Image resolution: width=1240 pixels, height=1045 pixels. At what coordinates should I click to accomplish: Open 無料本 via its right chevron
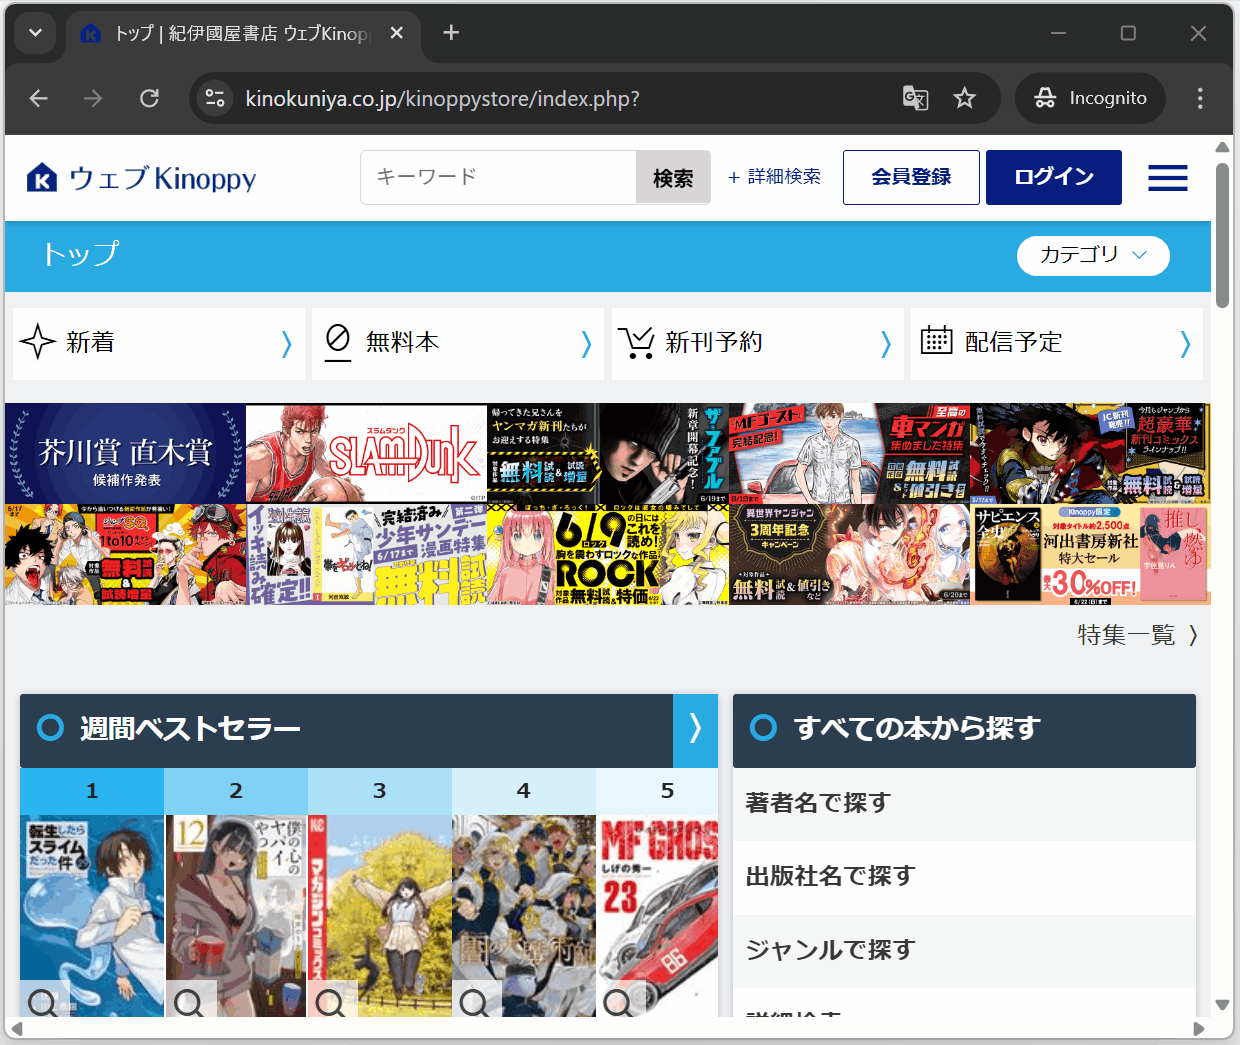pos(587,344)
